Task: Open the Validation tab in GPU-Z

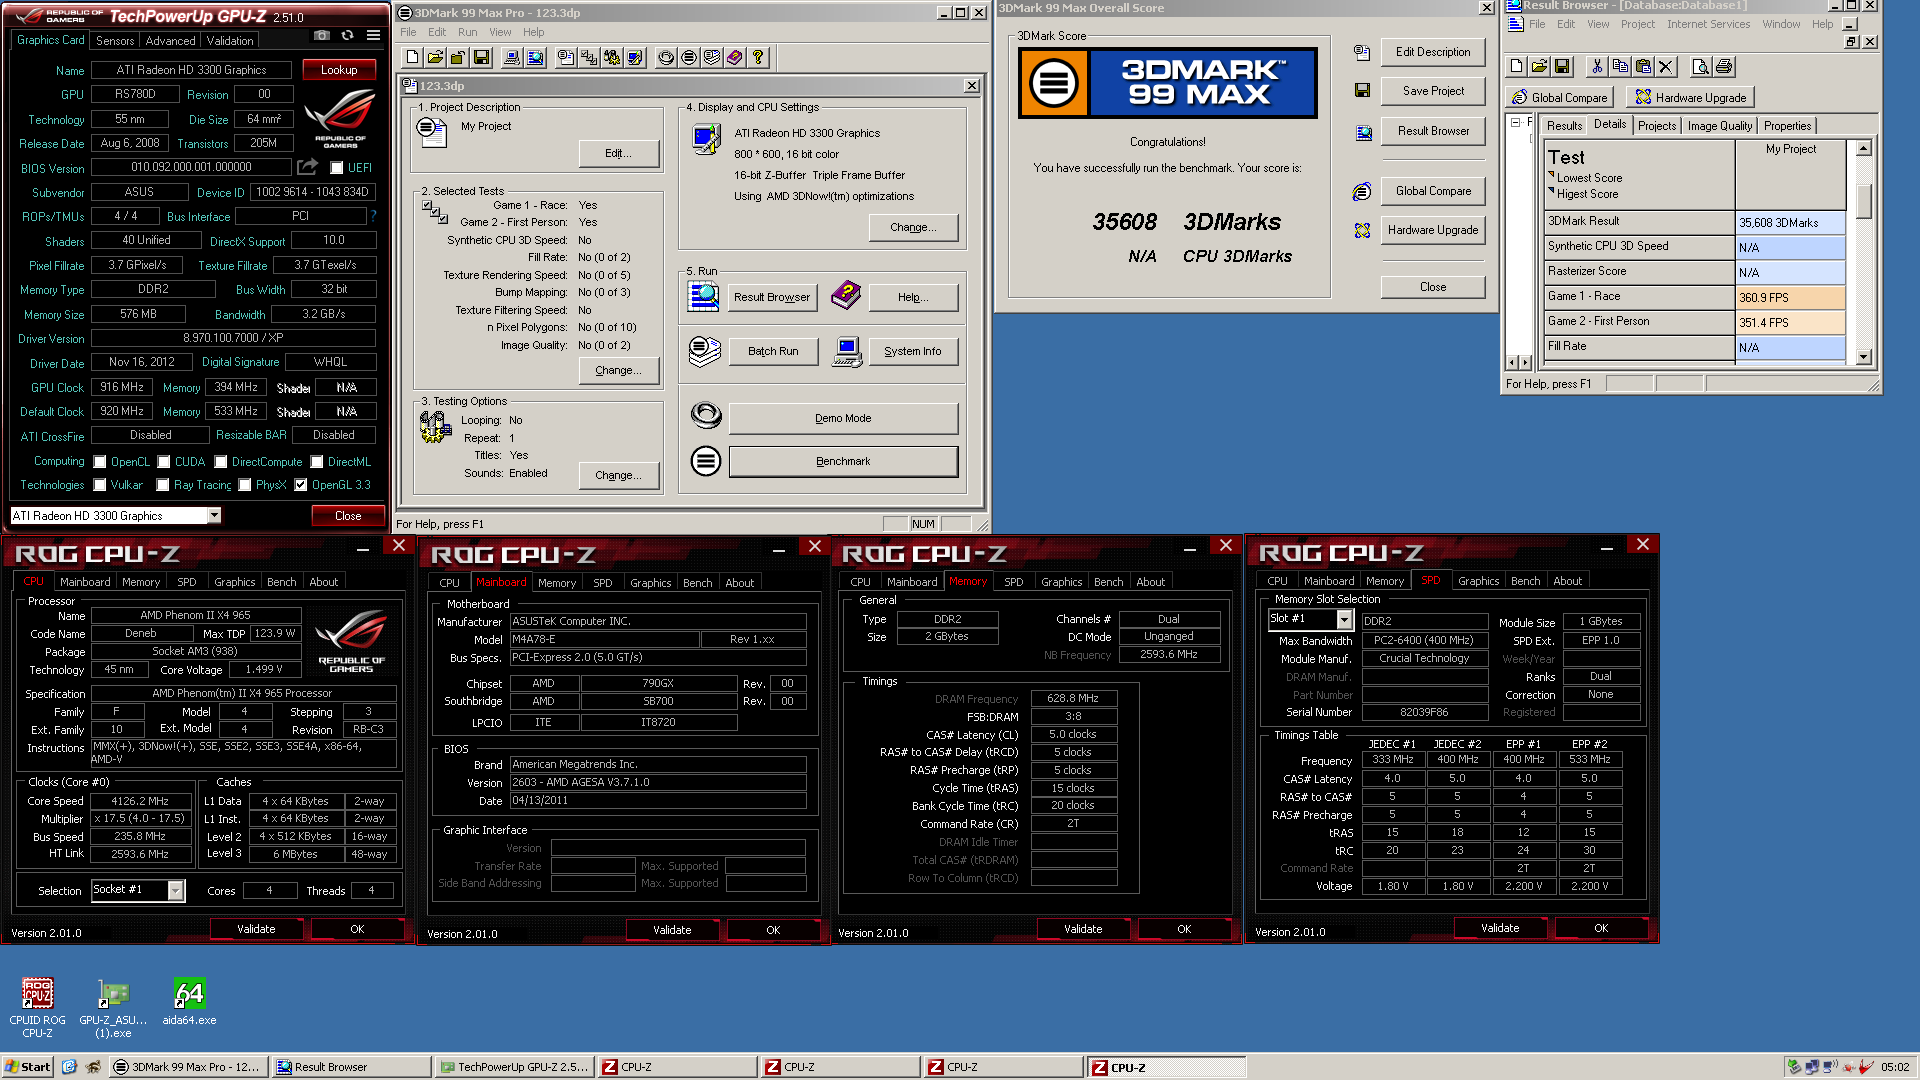Action: 230,41
